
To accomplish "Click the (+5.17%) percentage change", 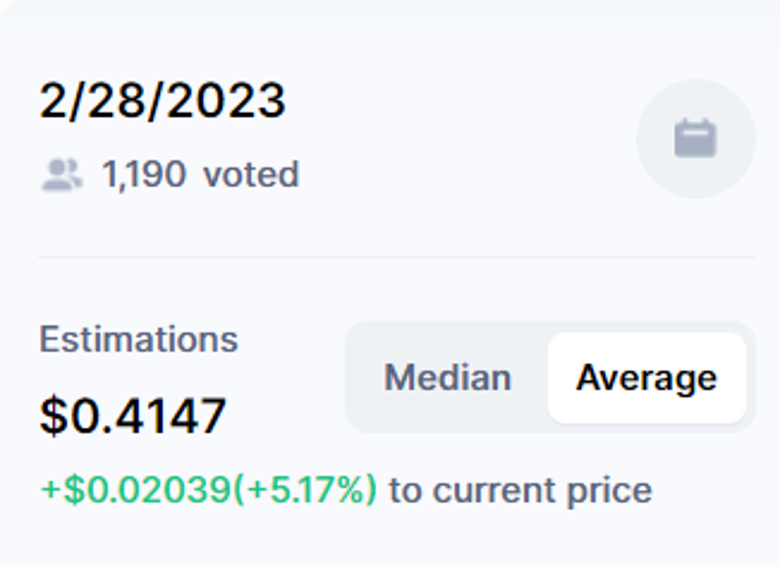I will coord(305,490).
